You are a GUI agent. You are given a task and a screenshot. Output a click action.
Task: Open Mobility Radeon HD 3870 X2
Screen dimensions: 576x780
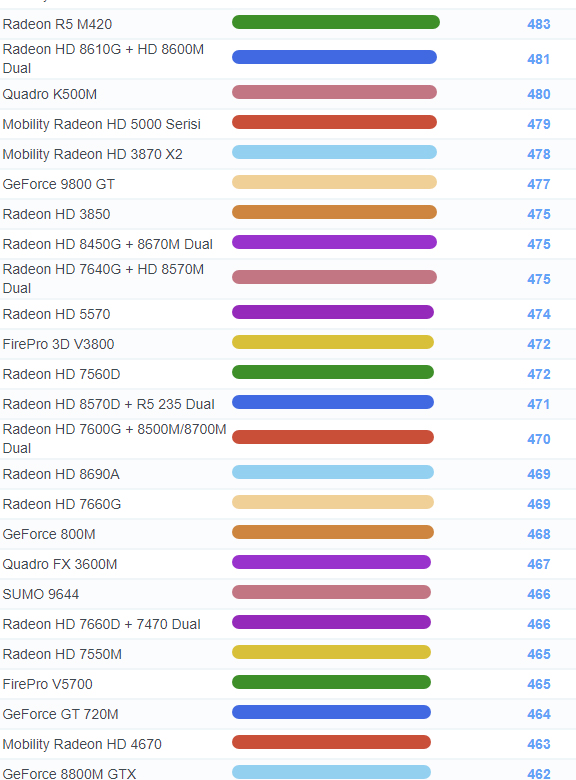(x=93, y=154)
